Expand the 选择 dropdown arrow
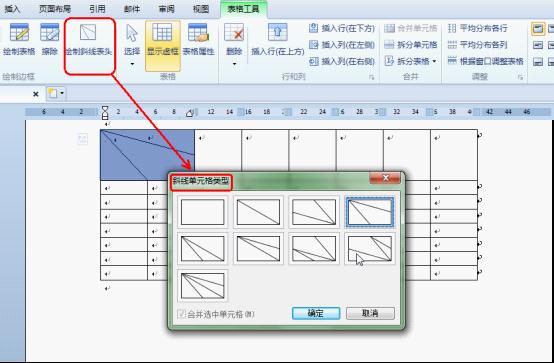Viewport: 554px width, 363px height. pos(132,64)
